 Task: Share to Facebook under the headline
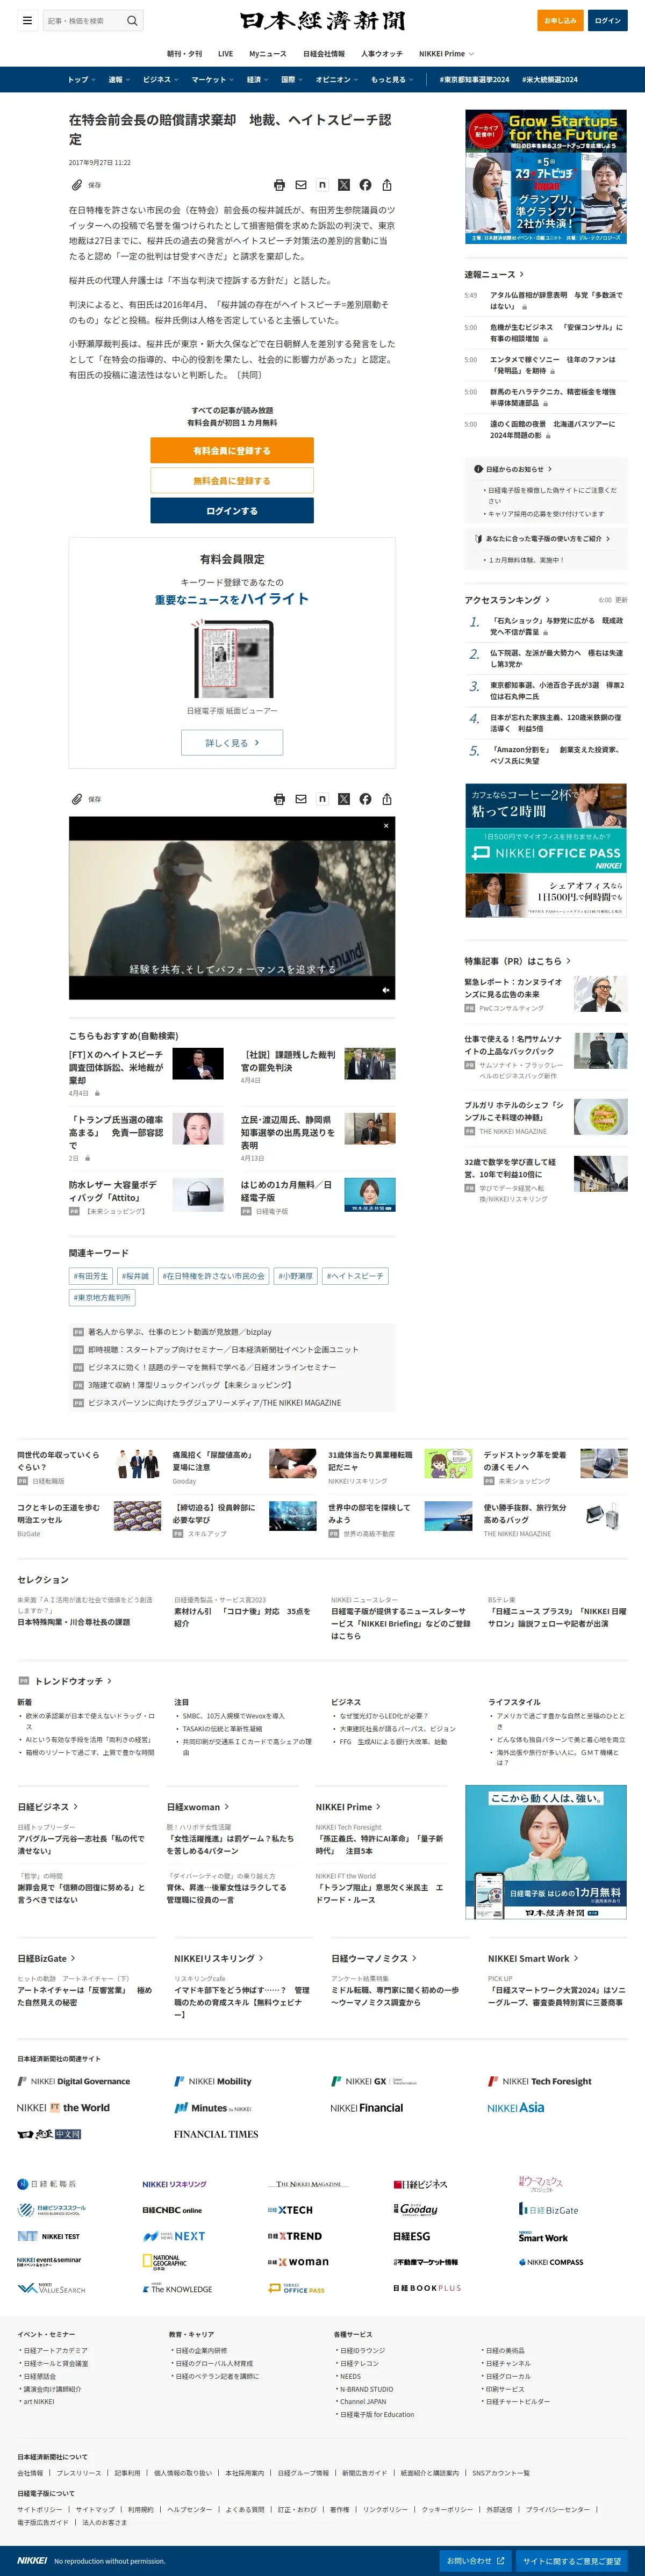pyautogui.click(x=365, y=185)
